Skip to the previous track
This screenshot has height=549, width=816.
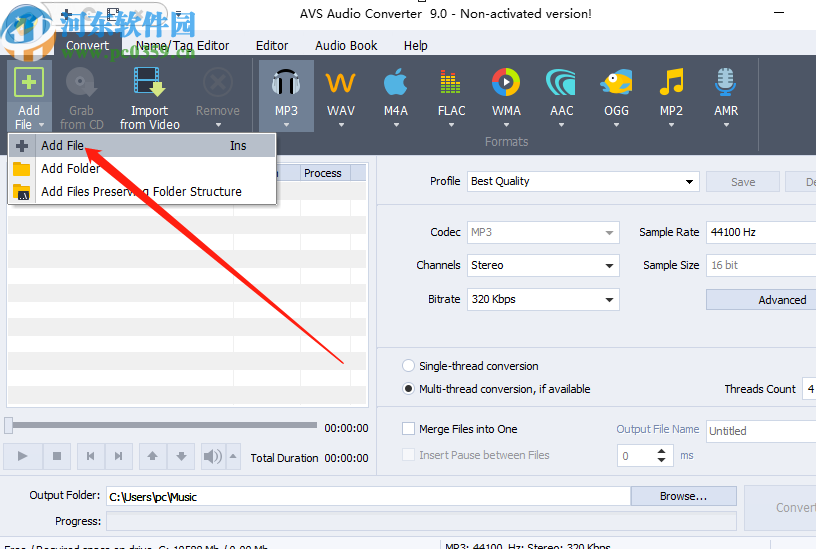tap(91, 456)
